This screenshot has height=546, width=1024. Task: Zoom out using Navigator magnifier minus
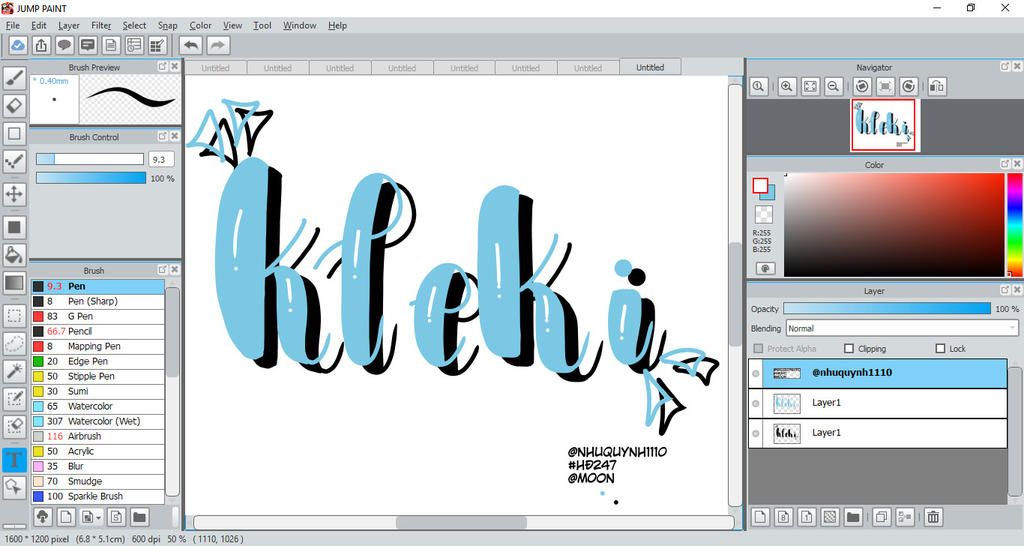pos(833,86)
